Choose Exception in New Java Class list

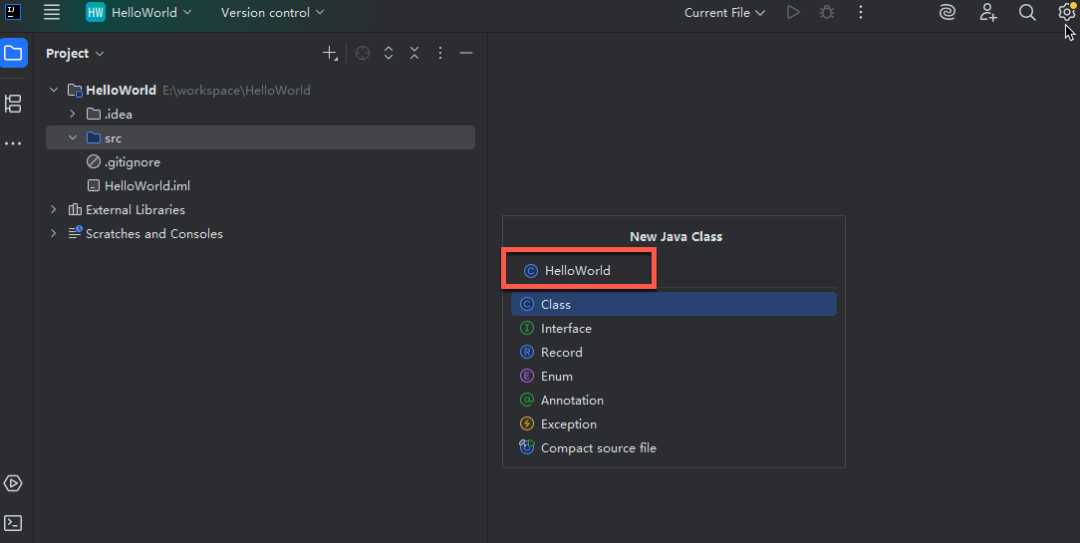pos(674,424)
